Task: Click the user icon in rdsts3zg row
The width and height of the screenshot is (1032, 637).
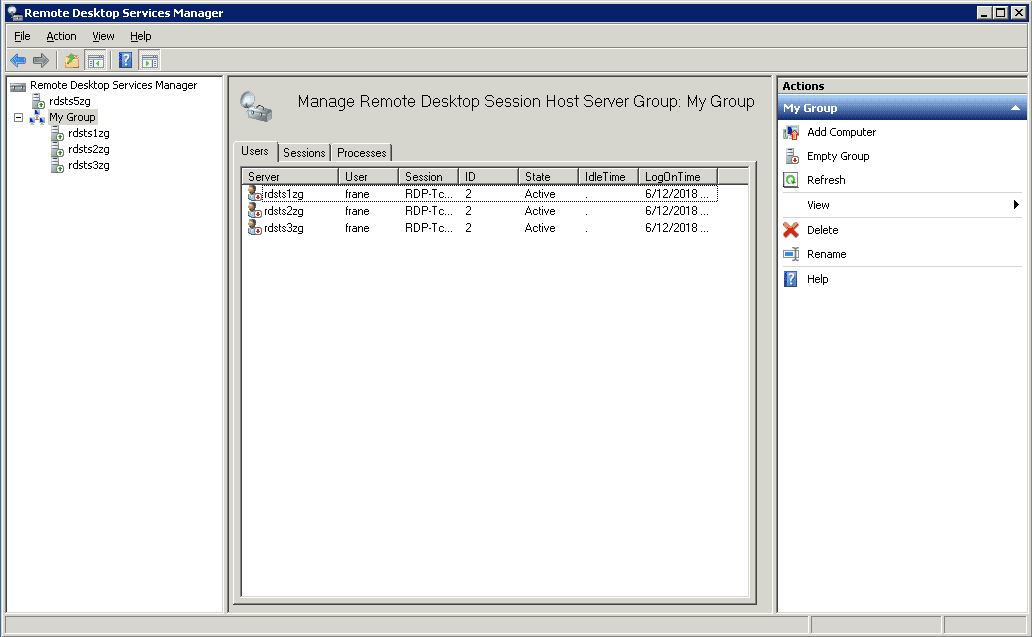Action: coord(255,228)
